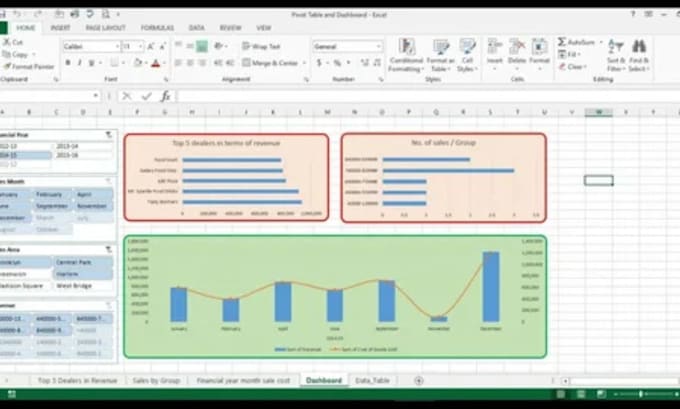
Task: Open AutoSum dropdown arrow
Action: pos(601,42)
